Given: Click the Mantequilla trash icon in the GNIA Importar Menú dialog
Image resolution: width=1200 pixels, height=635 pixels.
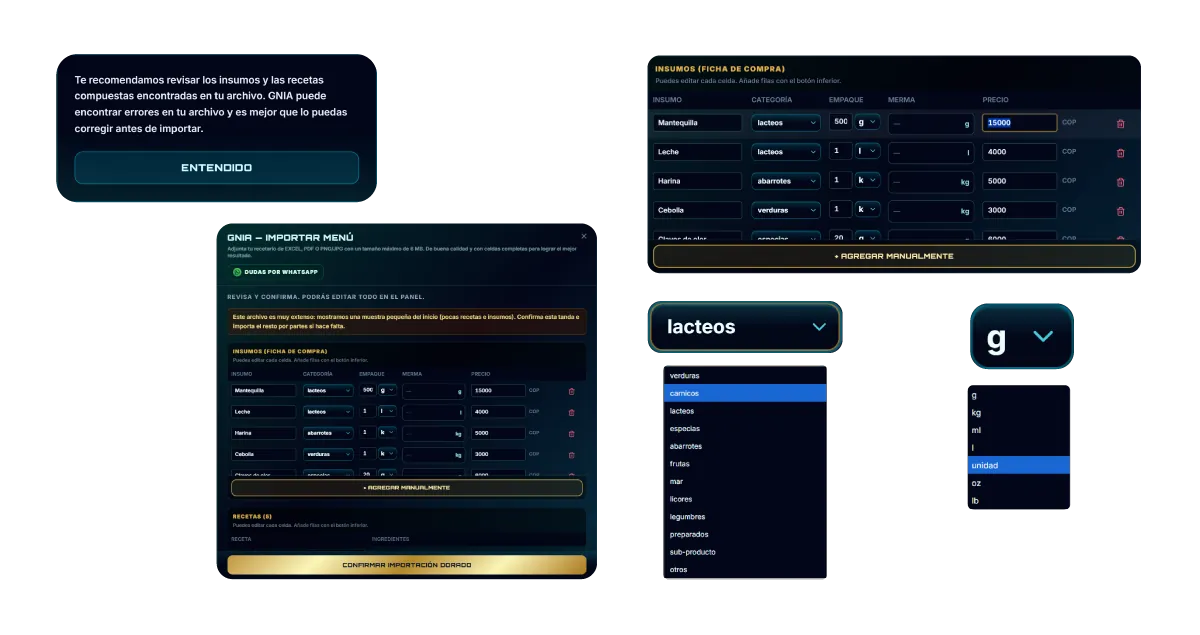Looking at the screenshot, I should tap(572, 391).
